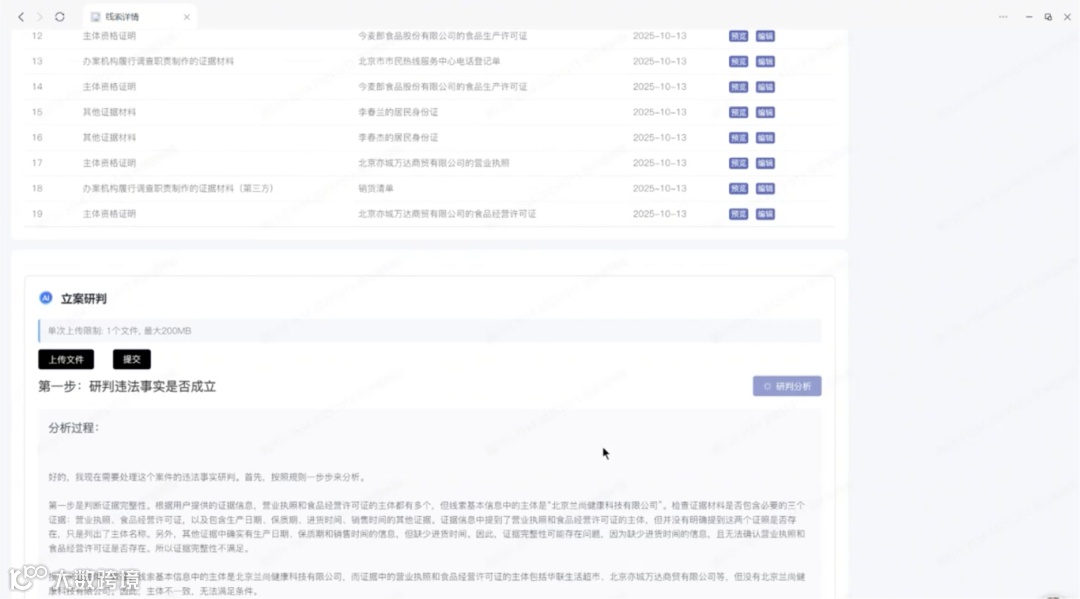The width and height of the screenshot is (1080, 599).
Task: Open the three-dot more options menu
Action: [1003, 15]
